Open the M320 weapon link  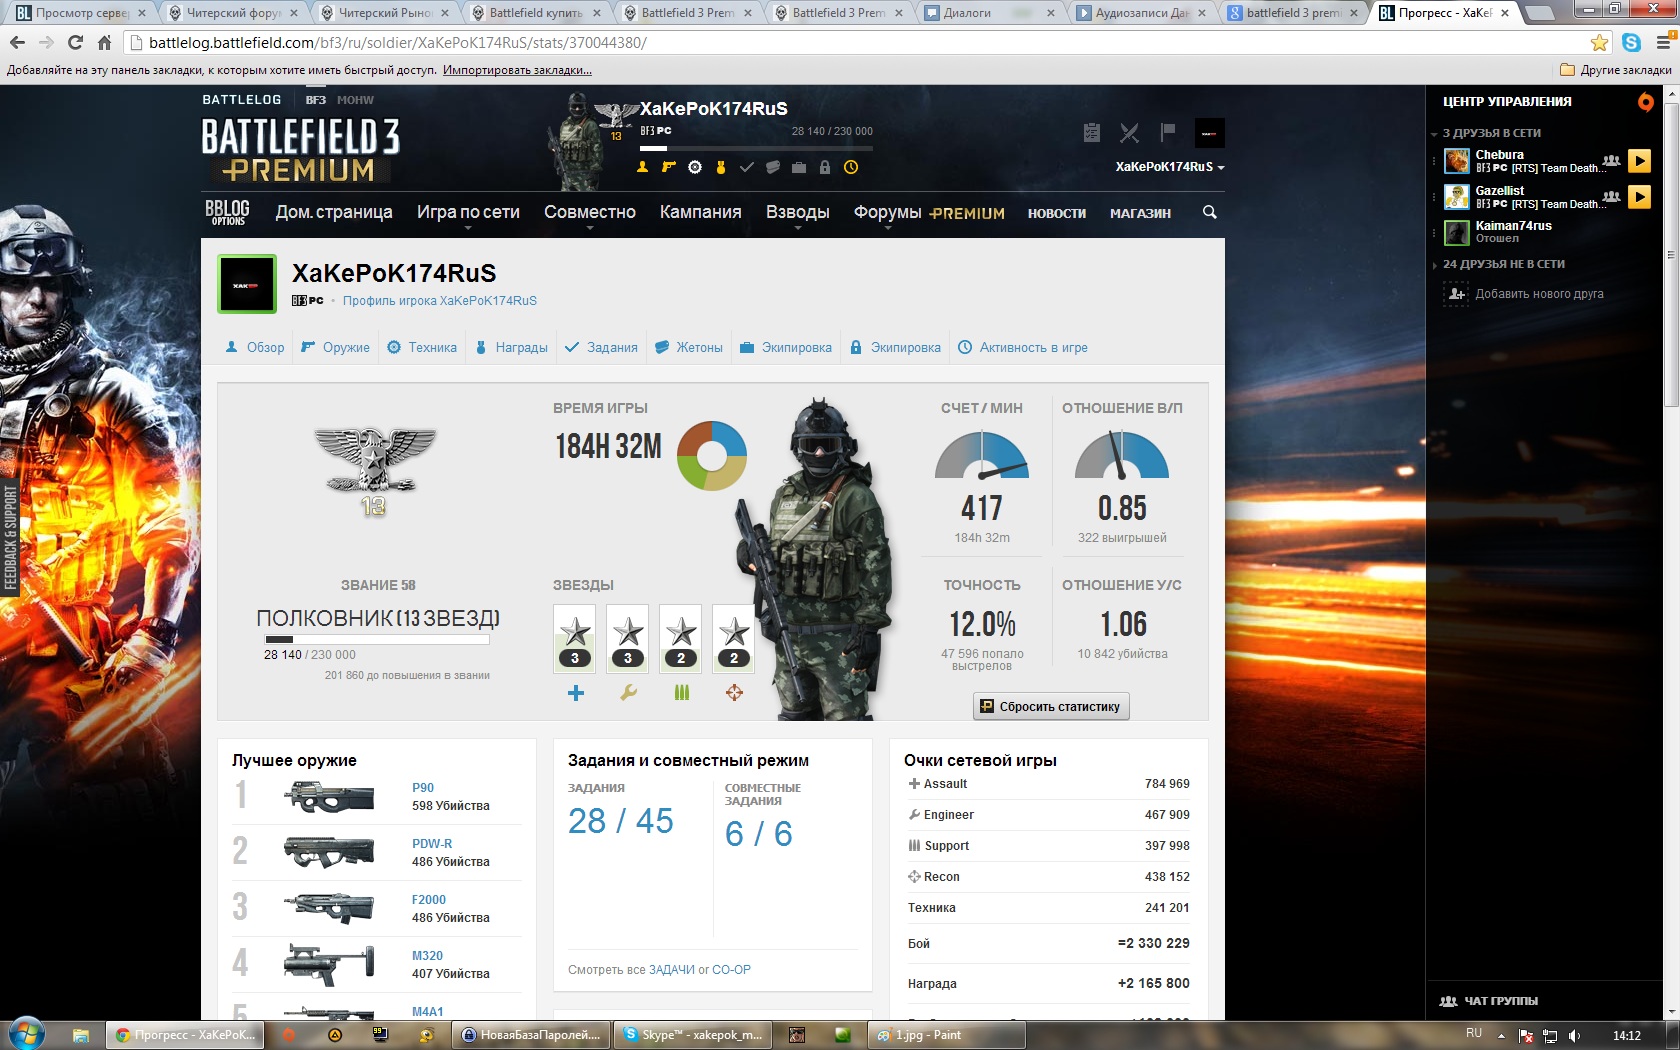click(x=427, y=956)
